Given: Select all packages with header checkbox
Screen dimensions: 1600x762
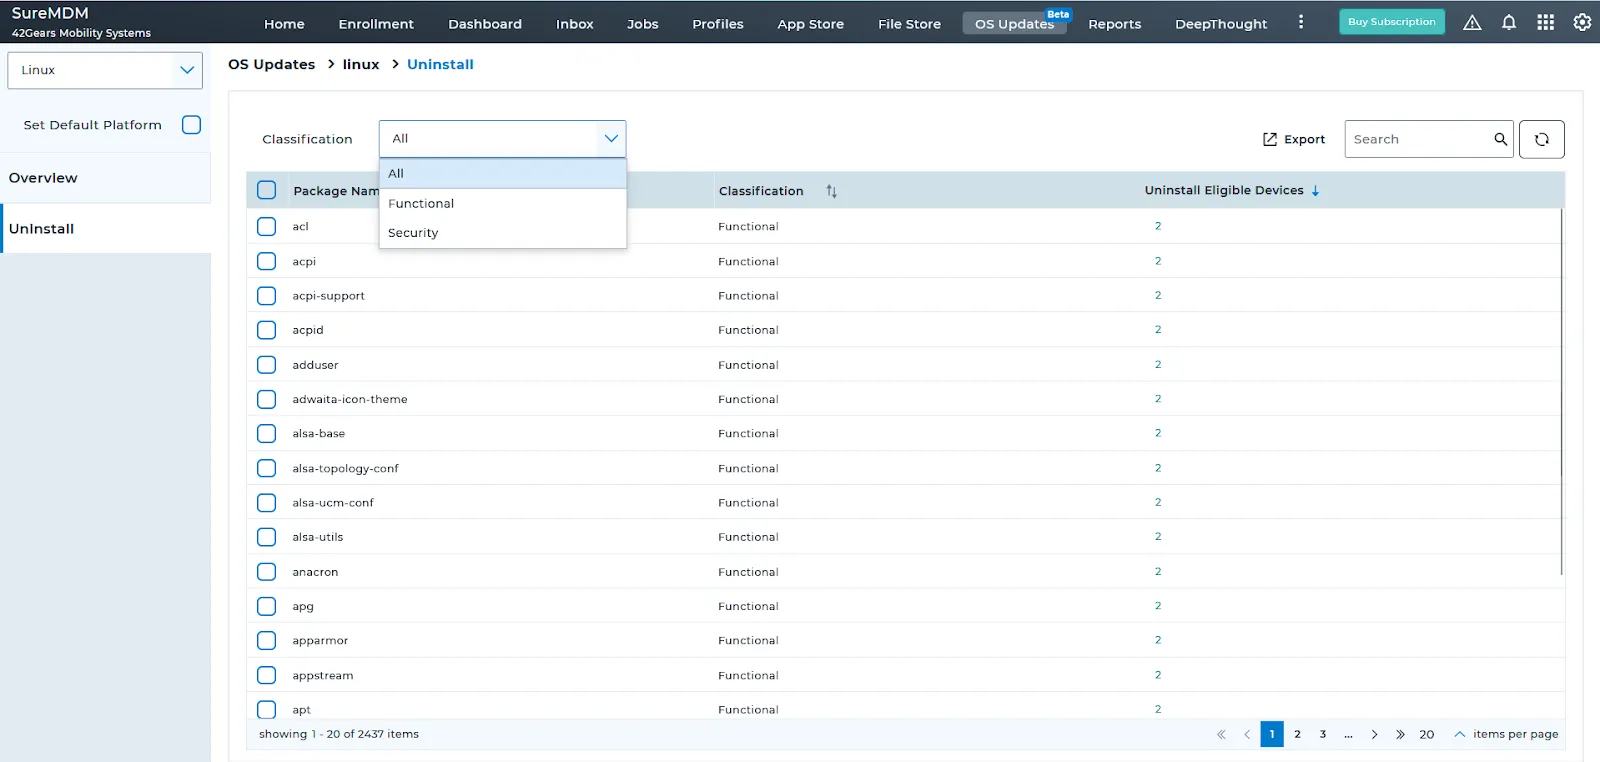Looking at the screenshot, I should (x=266, y=190).
